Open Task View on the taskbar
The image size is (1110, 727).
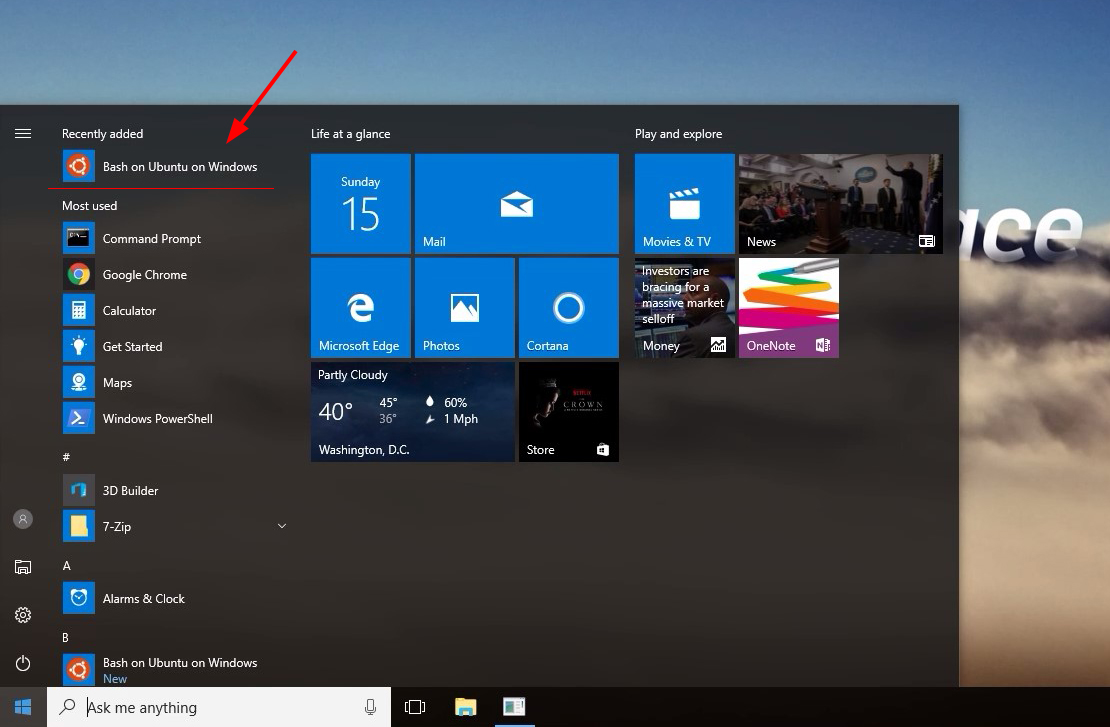tap(415, 706)
